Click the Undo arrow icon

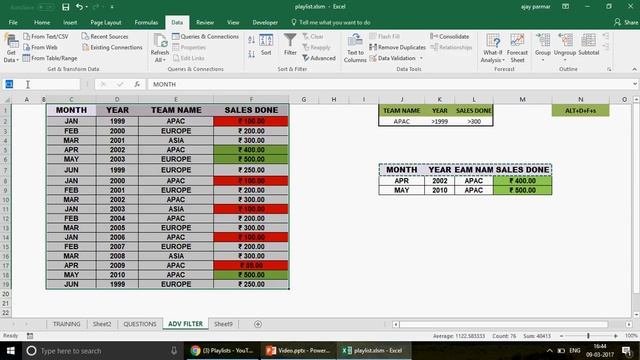click(80, 7)
